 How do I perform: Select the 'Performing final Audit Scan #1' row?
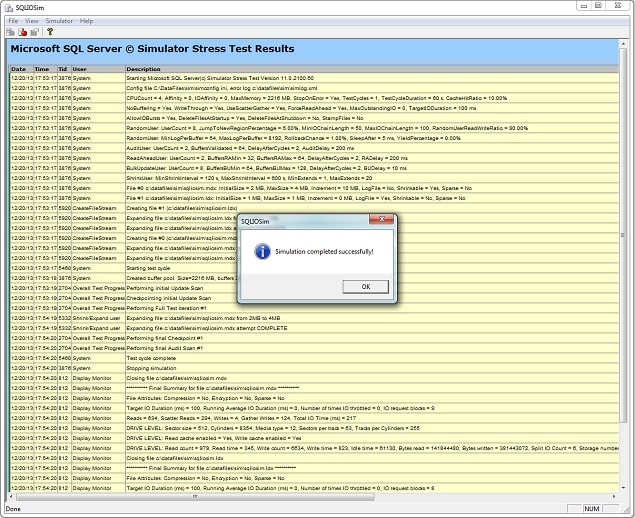[314, 348]
